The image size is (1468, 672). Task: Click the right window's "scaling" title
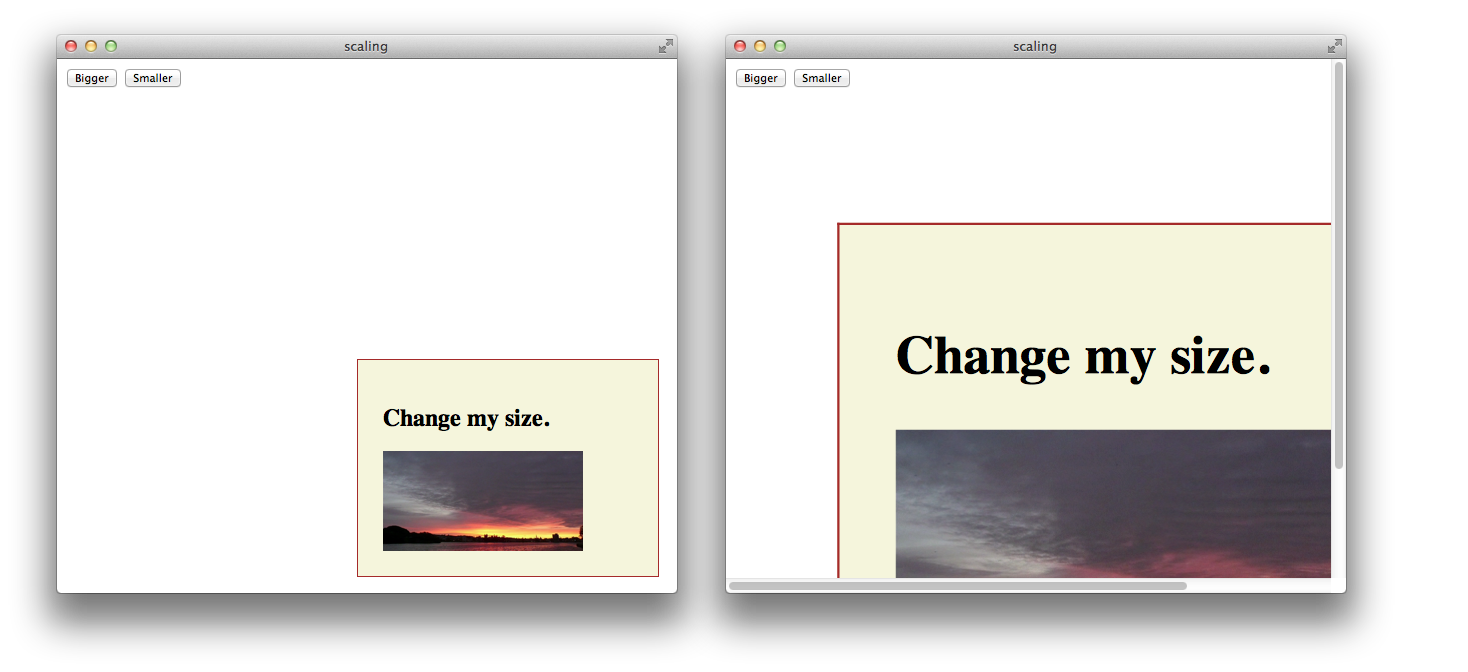click(1035, 46)
